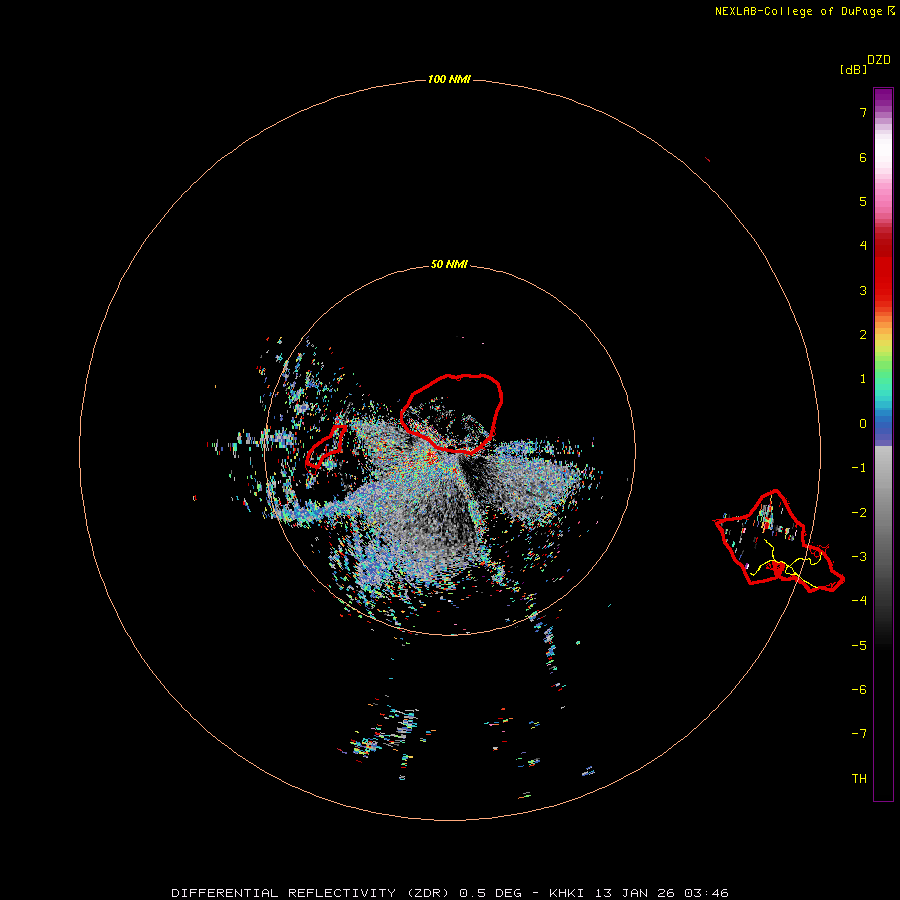
Task: Click the [dB] unit label
Action: 853,69
